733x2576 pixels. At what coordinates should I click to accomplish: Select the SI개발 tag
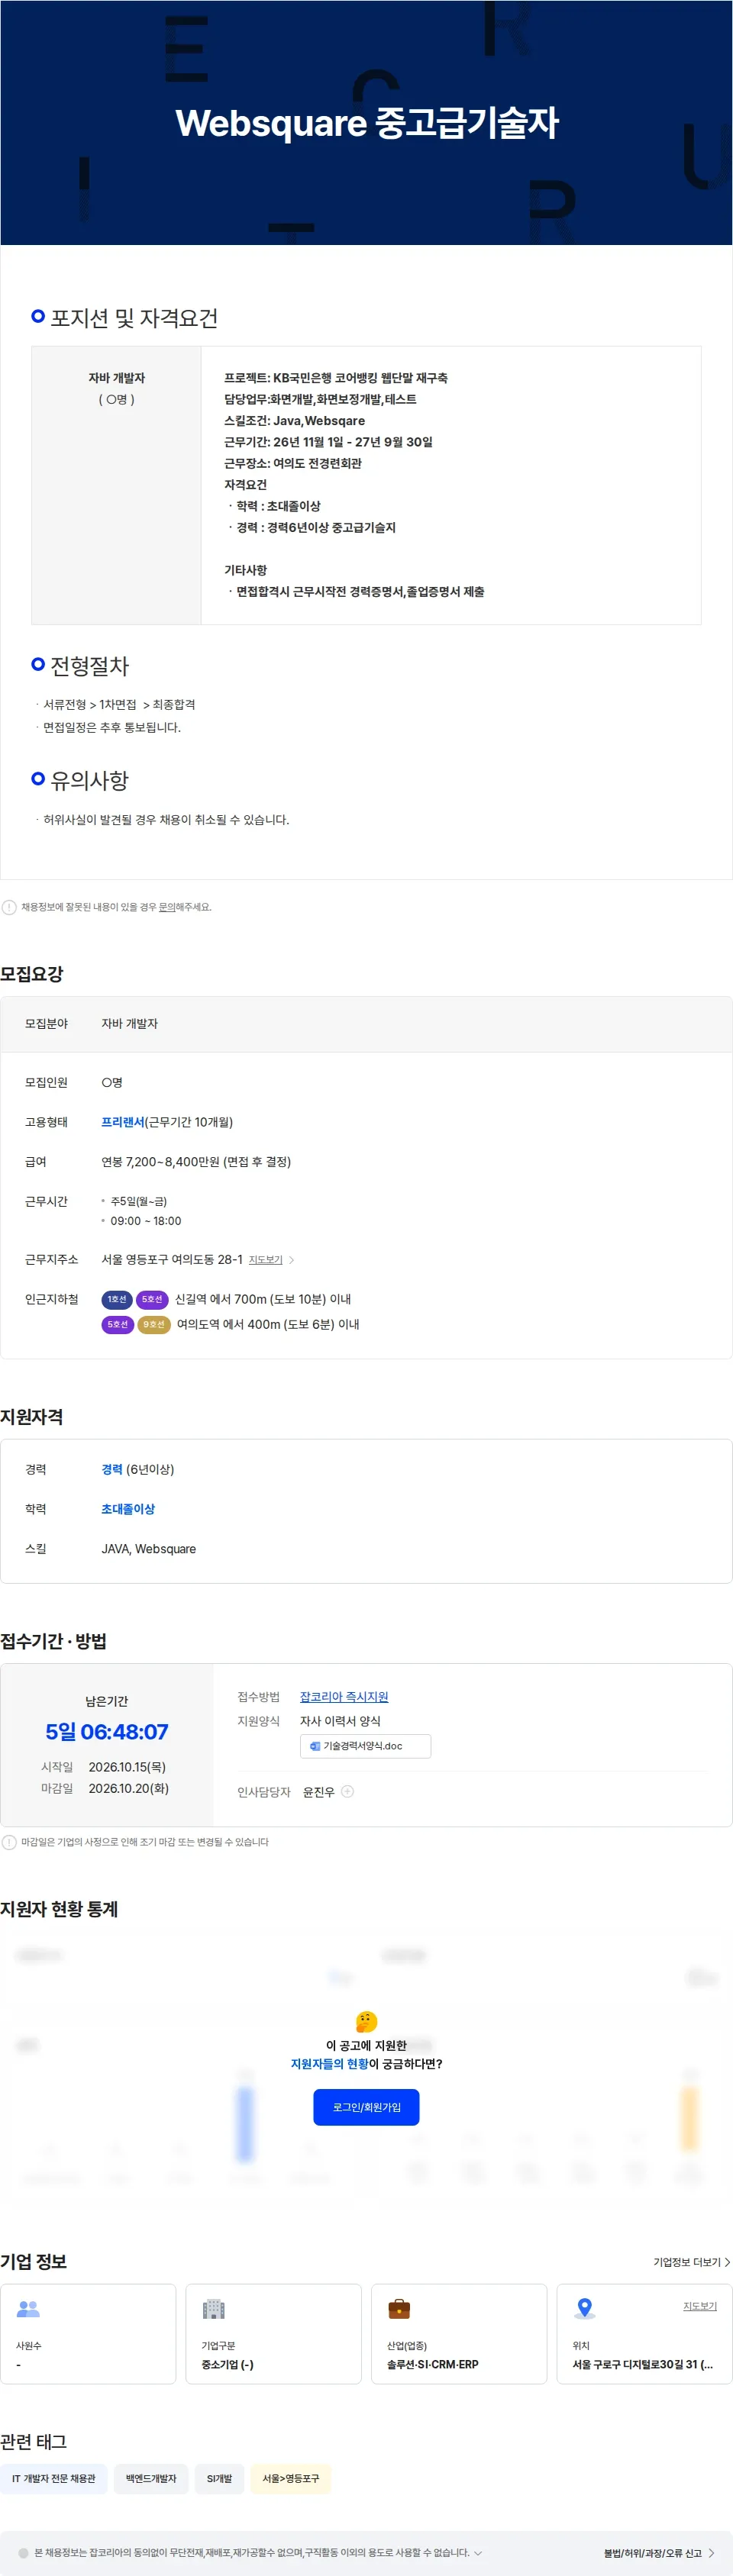pyautogui.click(x=219, y=2478)
